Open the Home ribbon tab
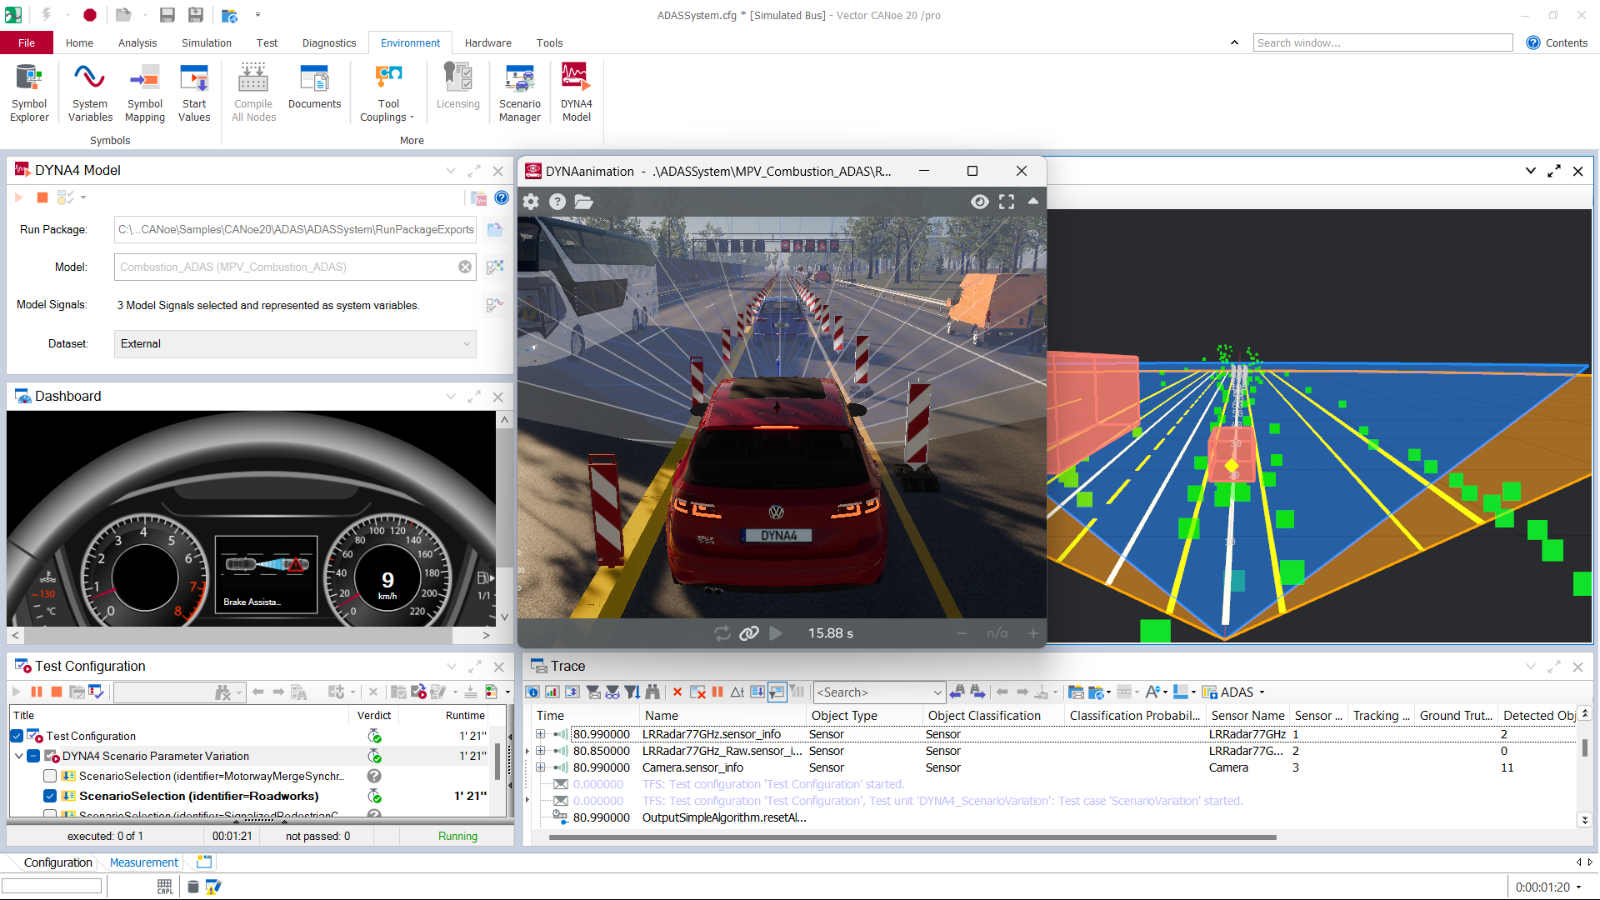1600x900 pixels. [x=79, y=43]
